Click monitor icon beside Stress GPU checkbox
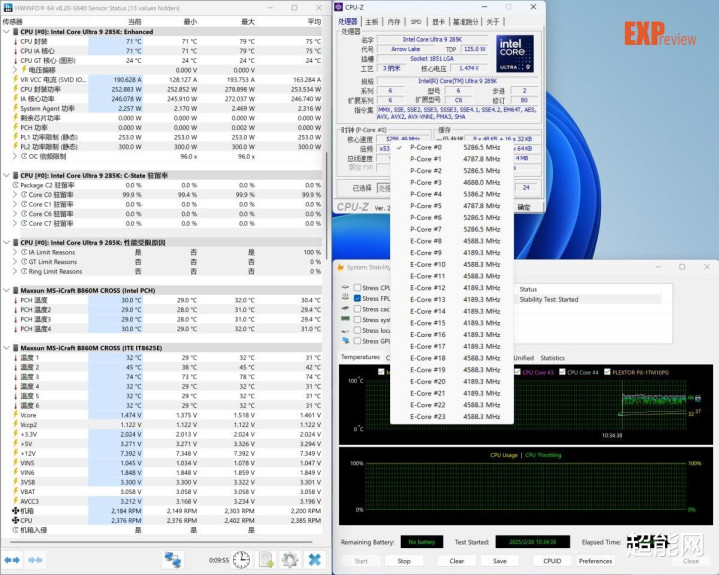719x575 pixels. [345, 341]
